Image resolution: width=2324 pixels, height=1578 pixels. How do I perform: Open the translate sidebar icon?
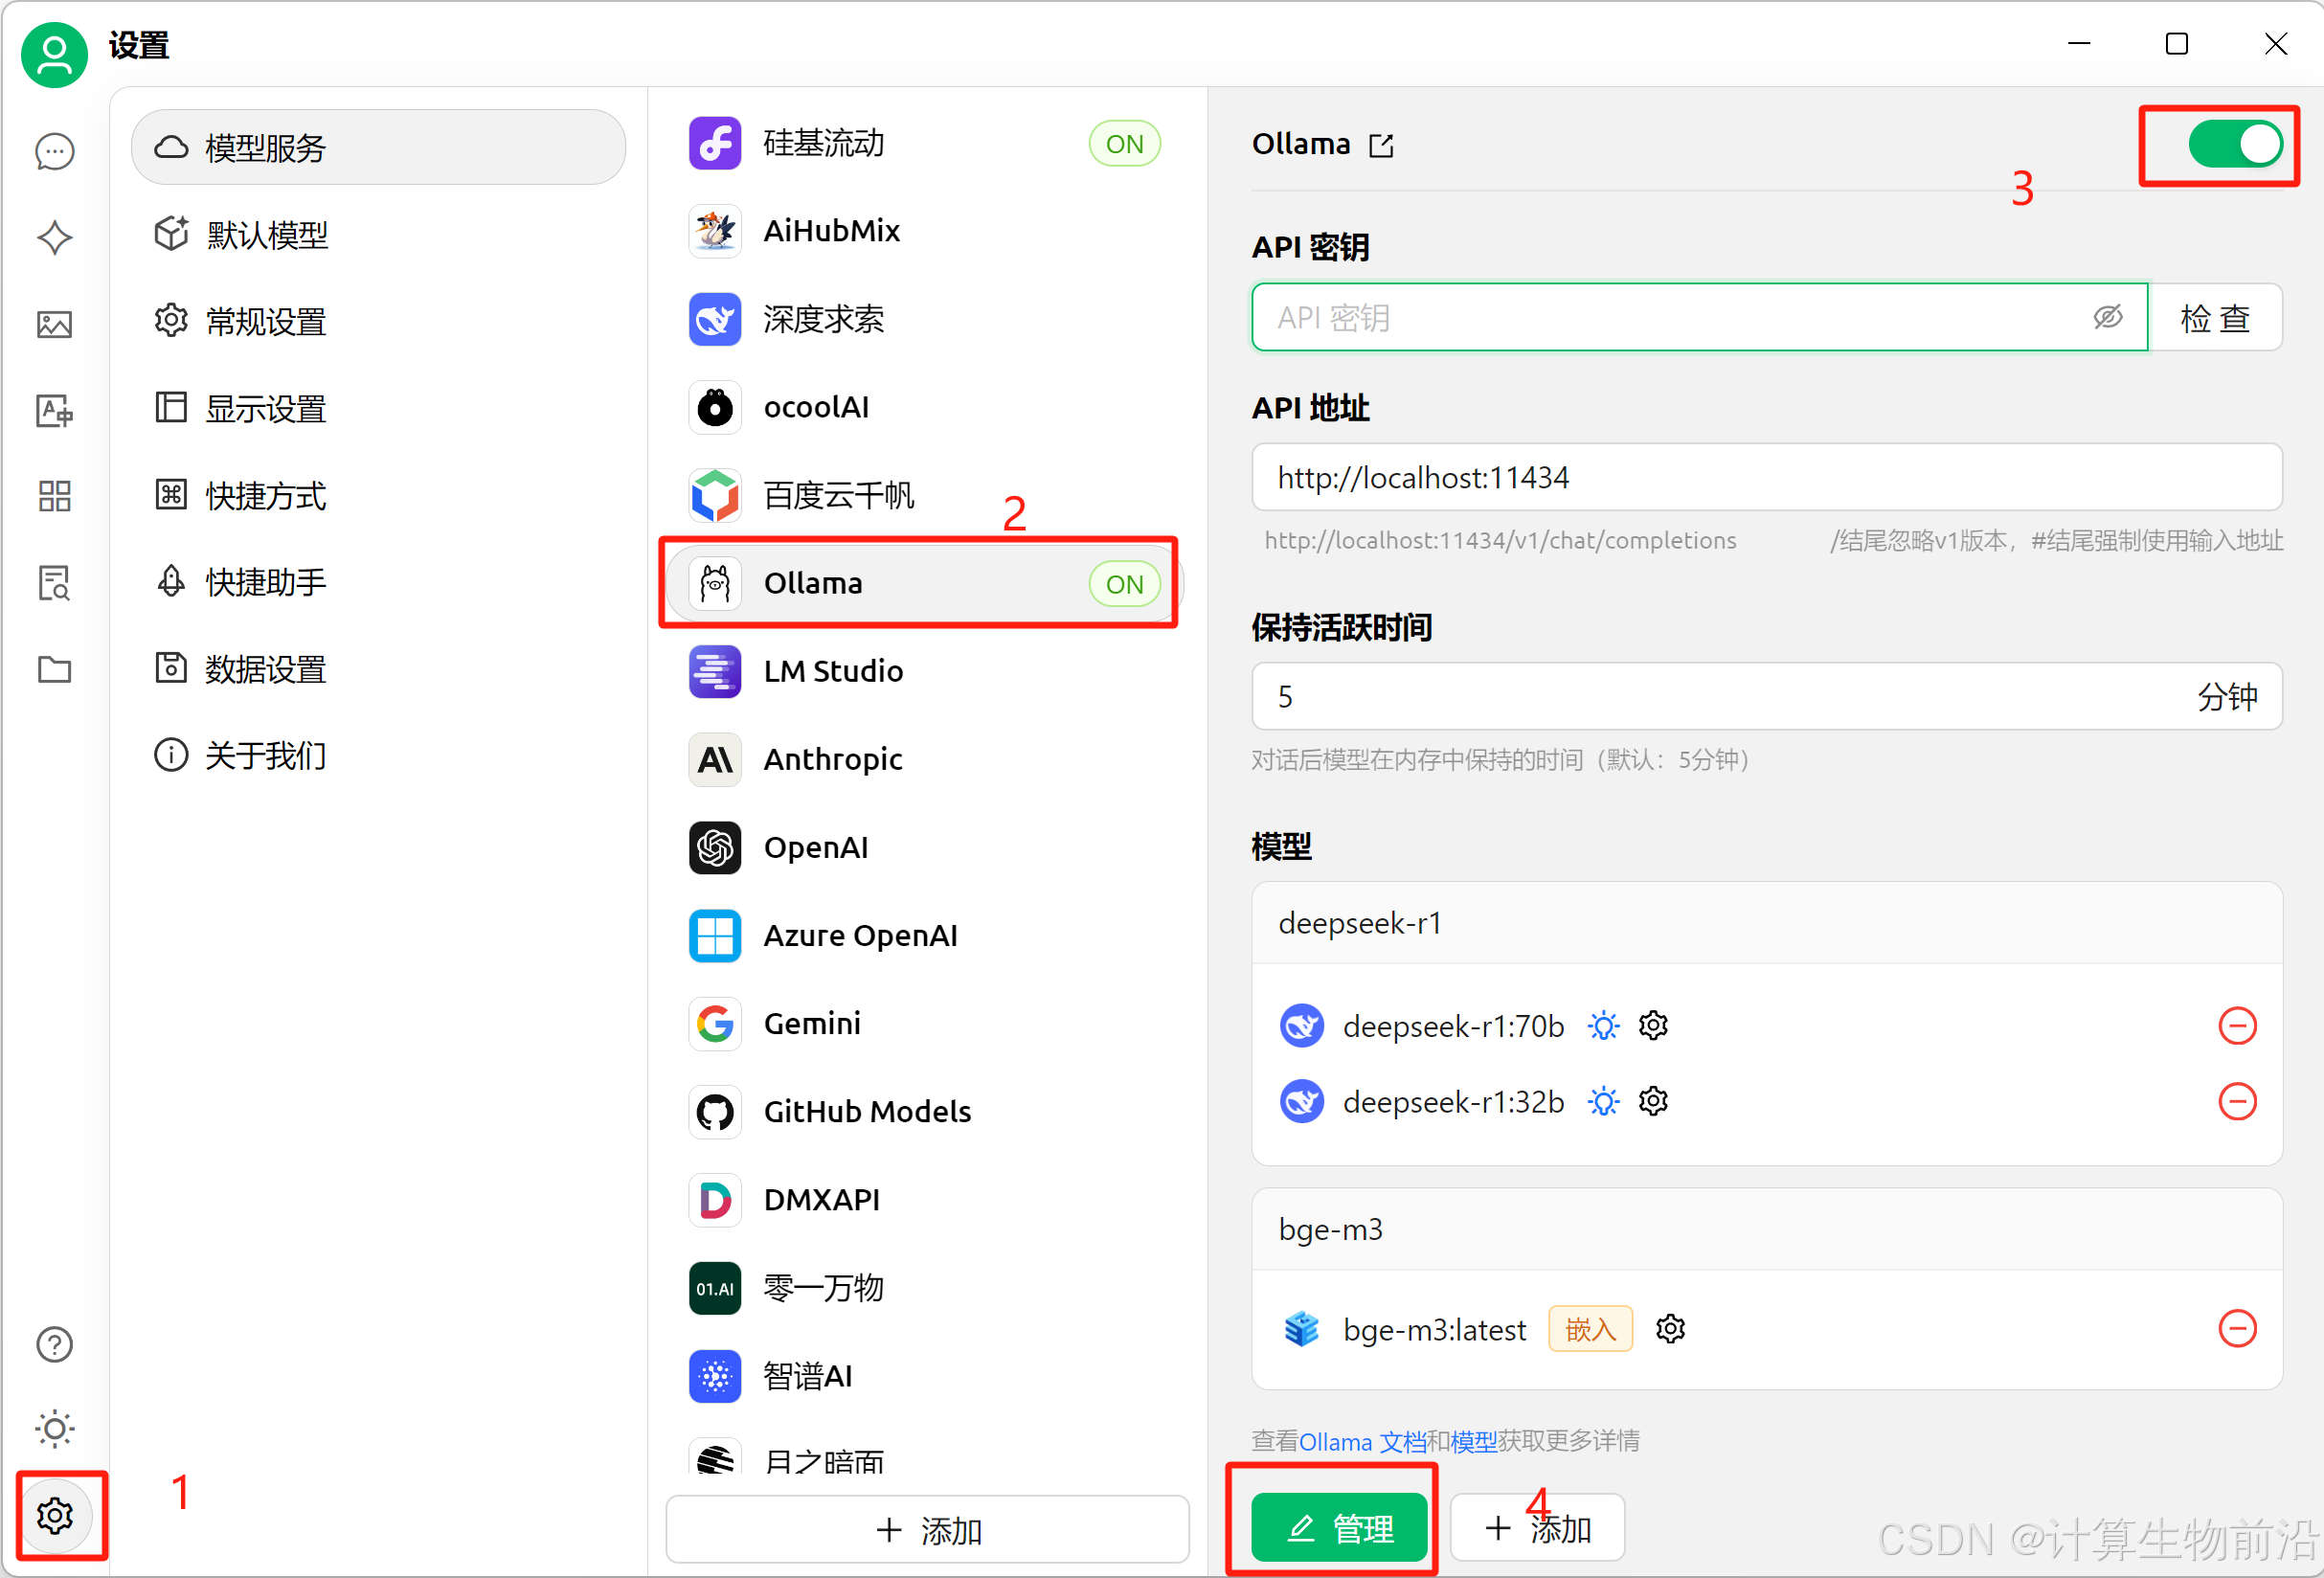coord(54,410)
